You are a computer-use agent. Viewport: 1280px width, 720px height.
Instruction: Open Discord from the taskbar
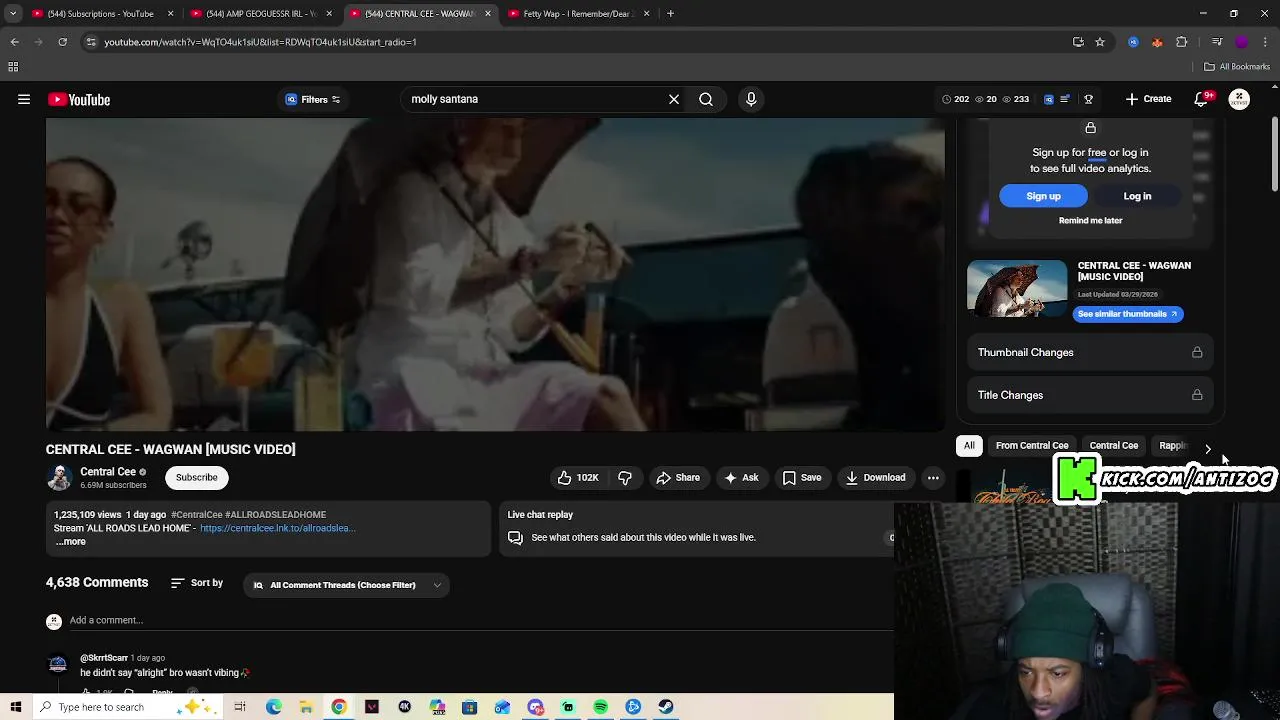pos(535,707)
